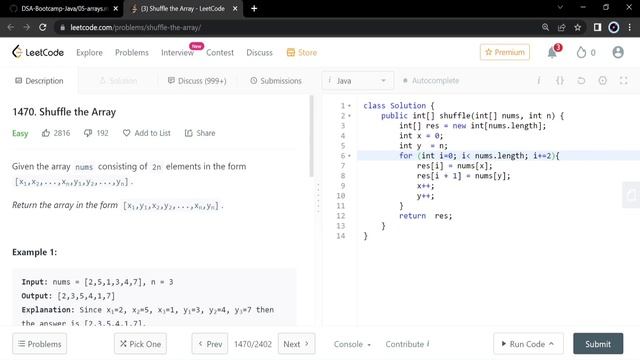The height and width of the screenshot is (360, 640).
Task: Fold the shuffle method at line 2
Action: point(349,116)
